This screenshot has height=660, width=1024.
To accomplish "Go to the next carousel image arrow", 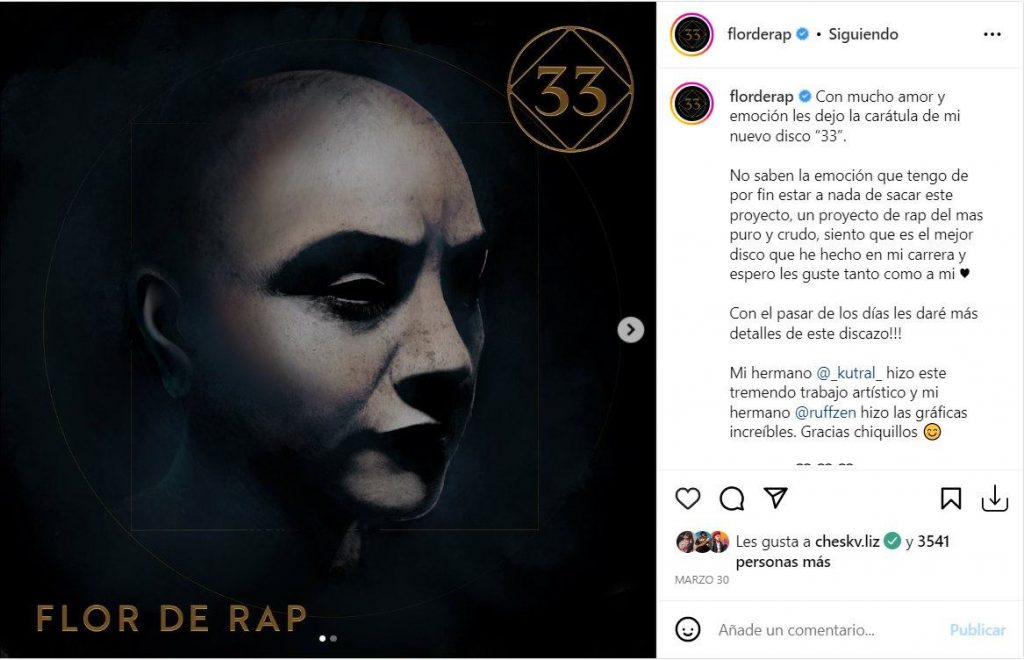I will [630, 329].
